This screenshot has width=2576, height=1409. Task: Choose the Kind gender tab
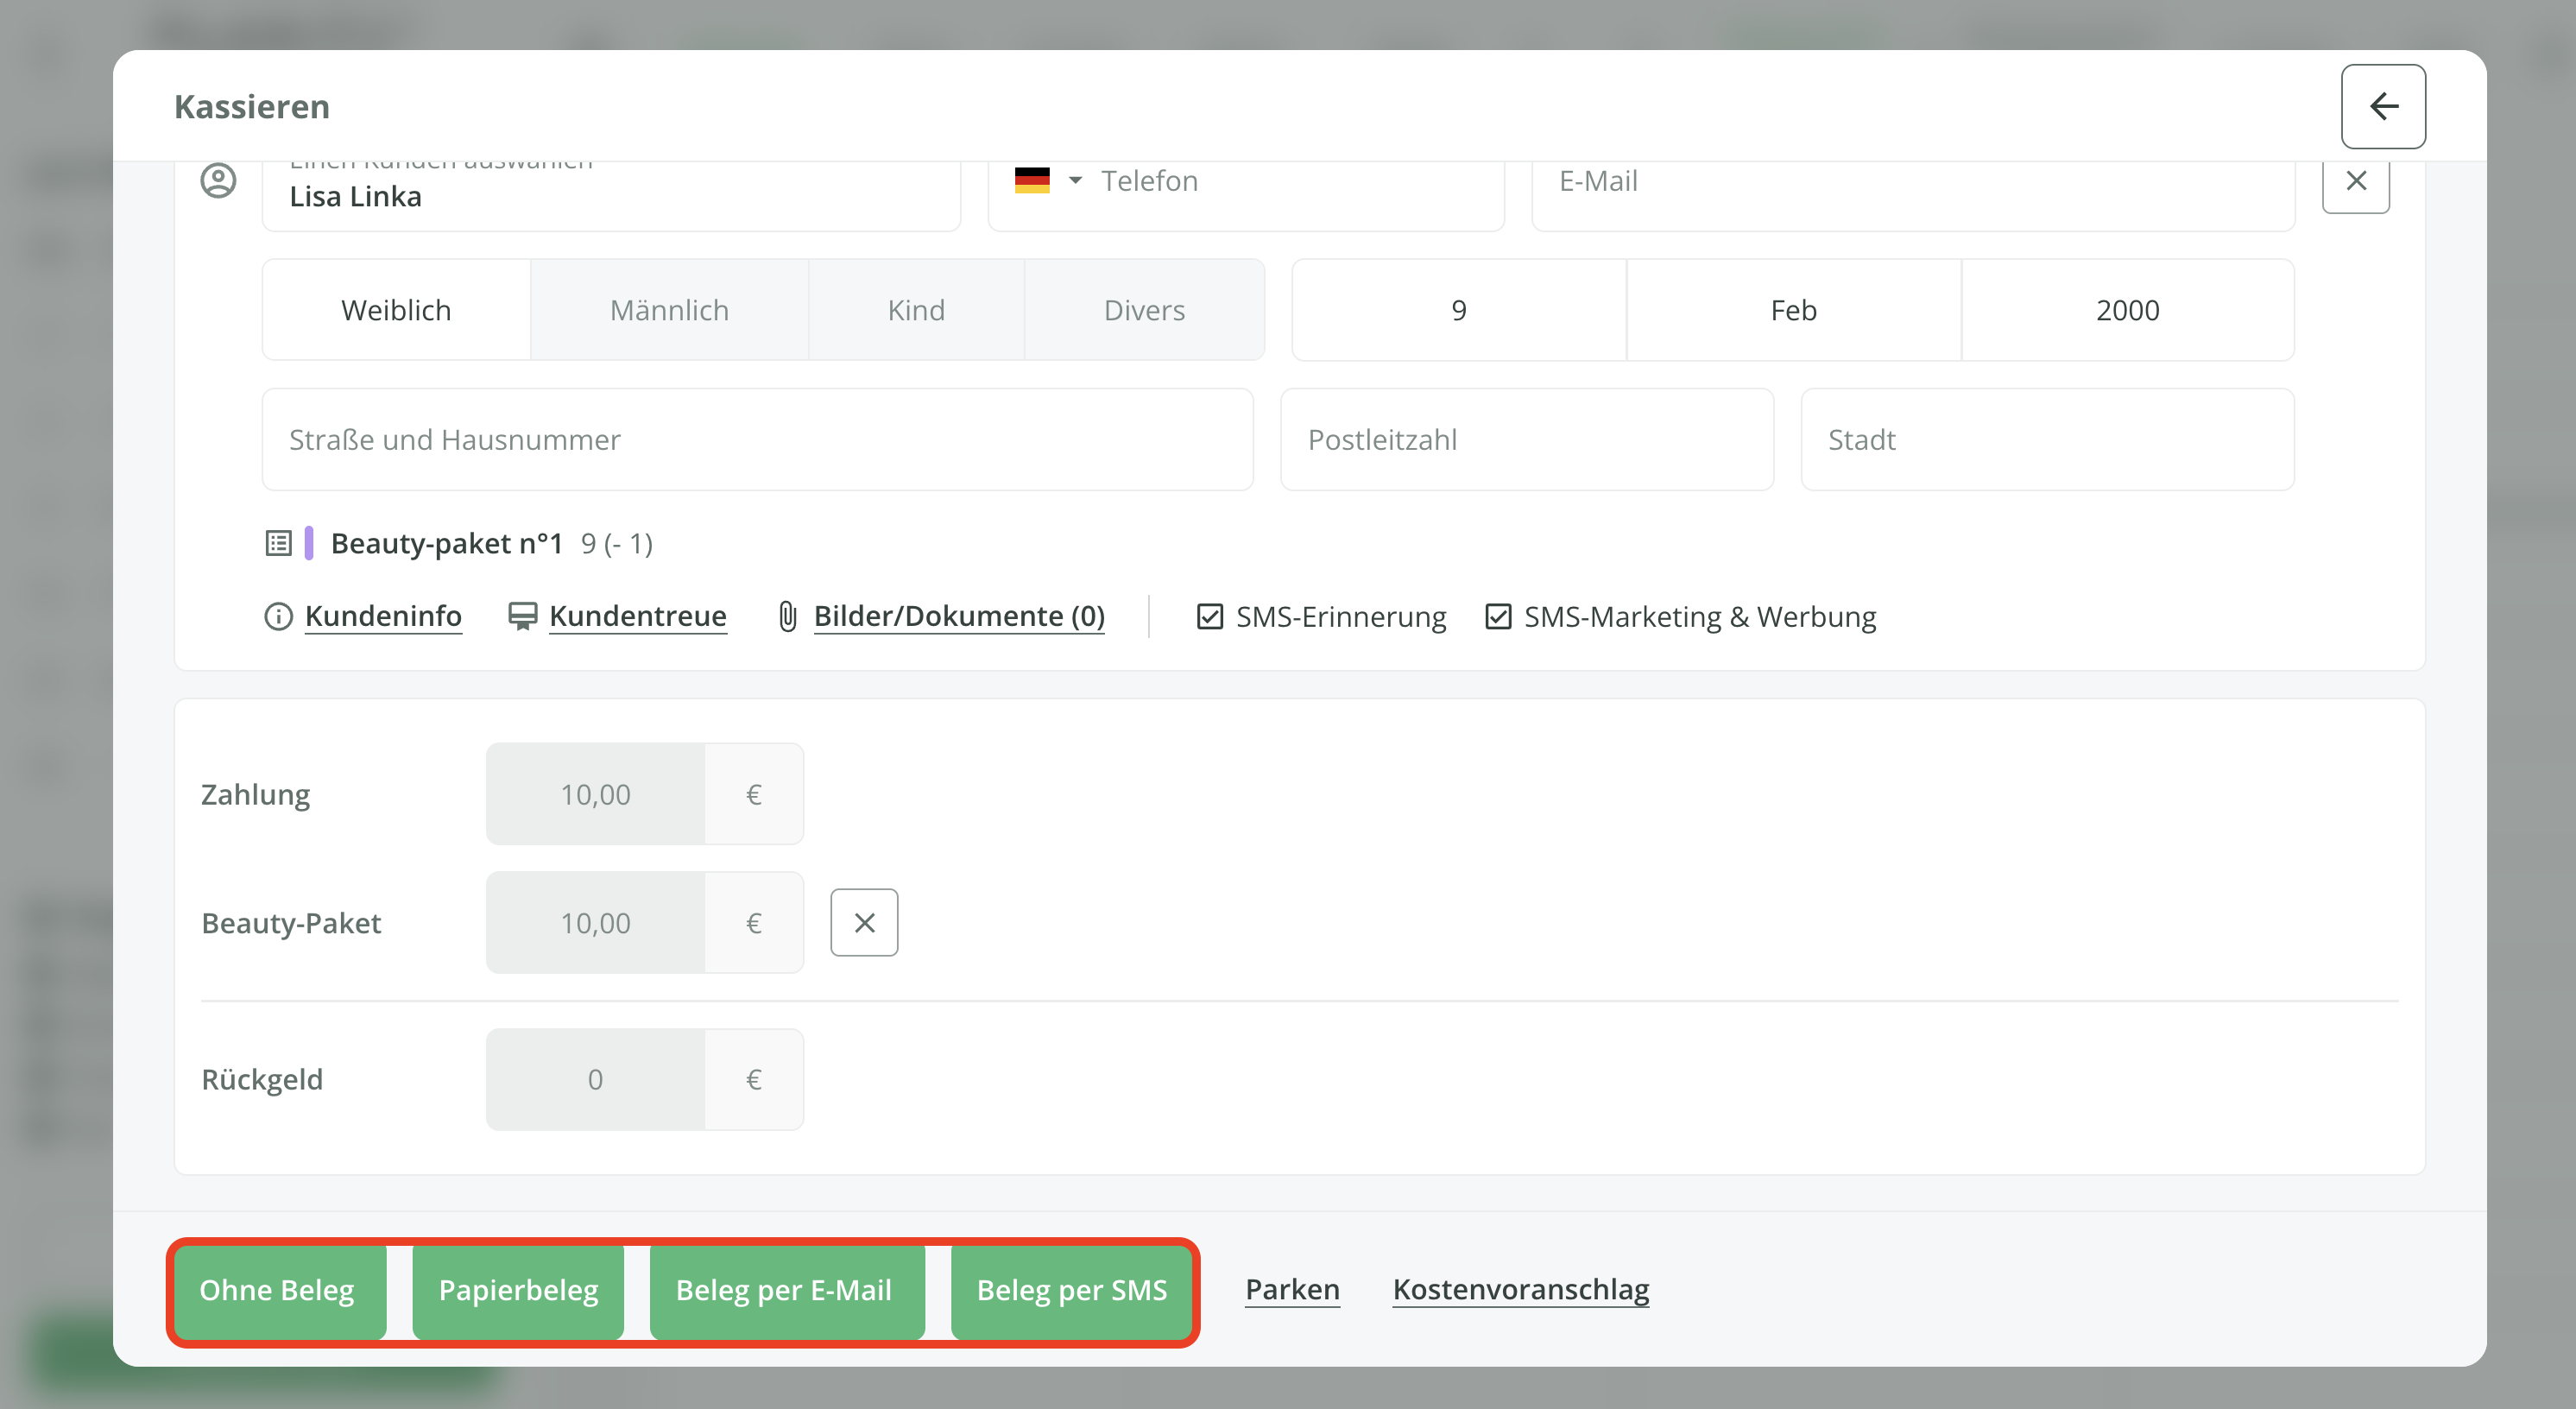click(x=915, y=310)
